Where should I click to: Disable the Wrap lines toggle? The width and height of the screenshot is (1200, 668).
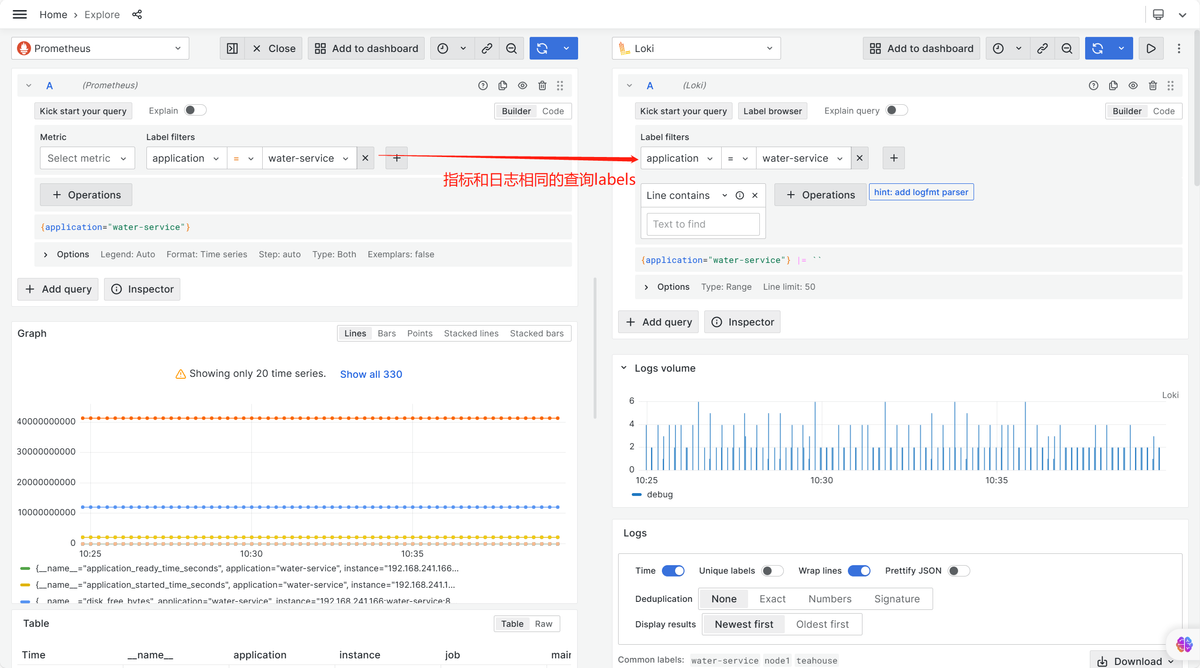pos(859,571)
